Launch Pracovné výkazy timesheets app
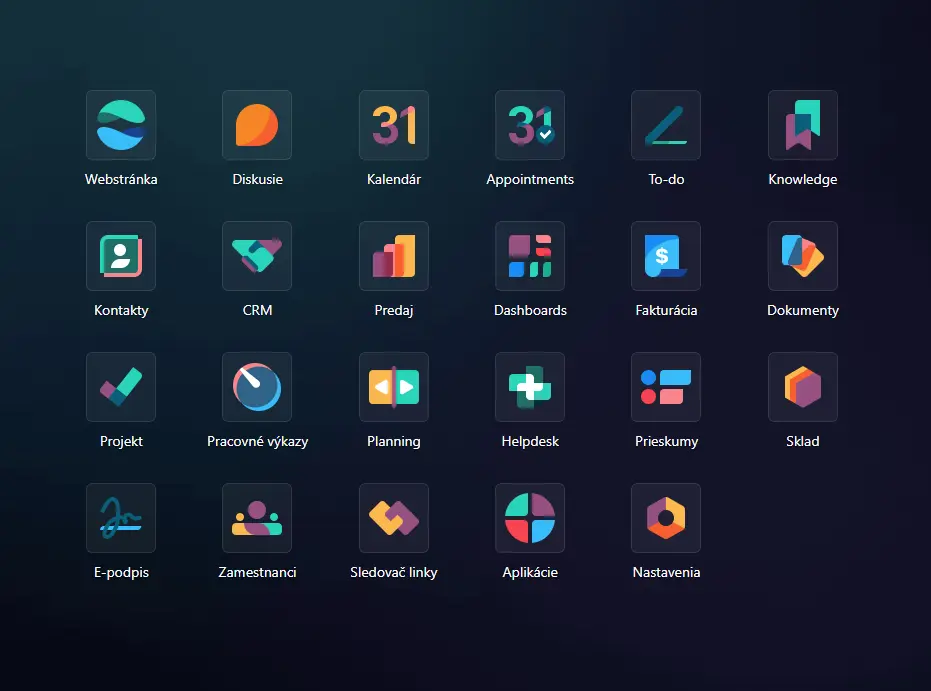 [257, 387]
